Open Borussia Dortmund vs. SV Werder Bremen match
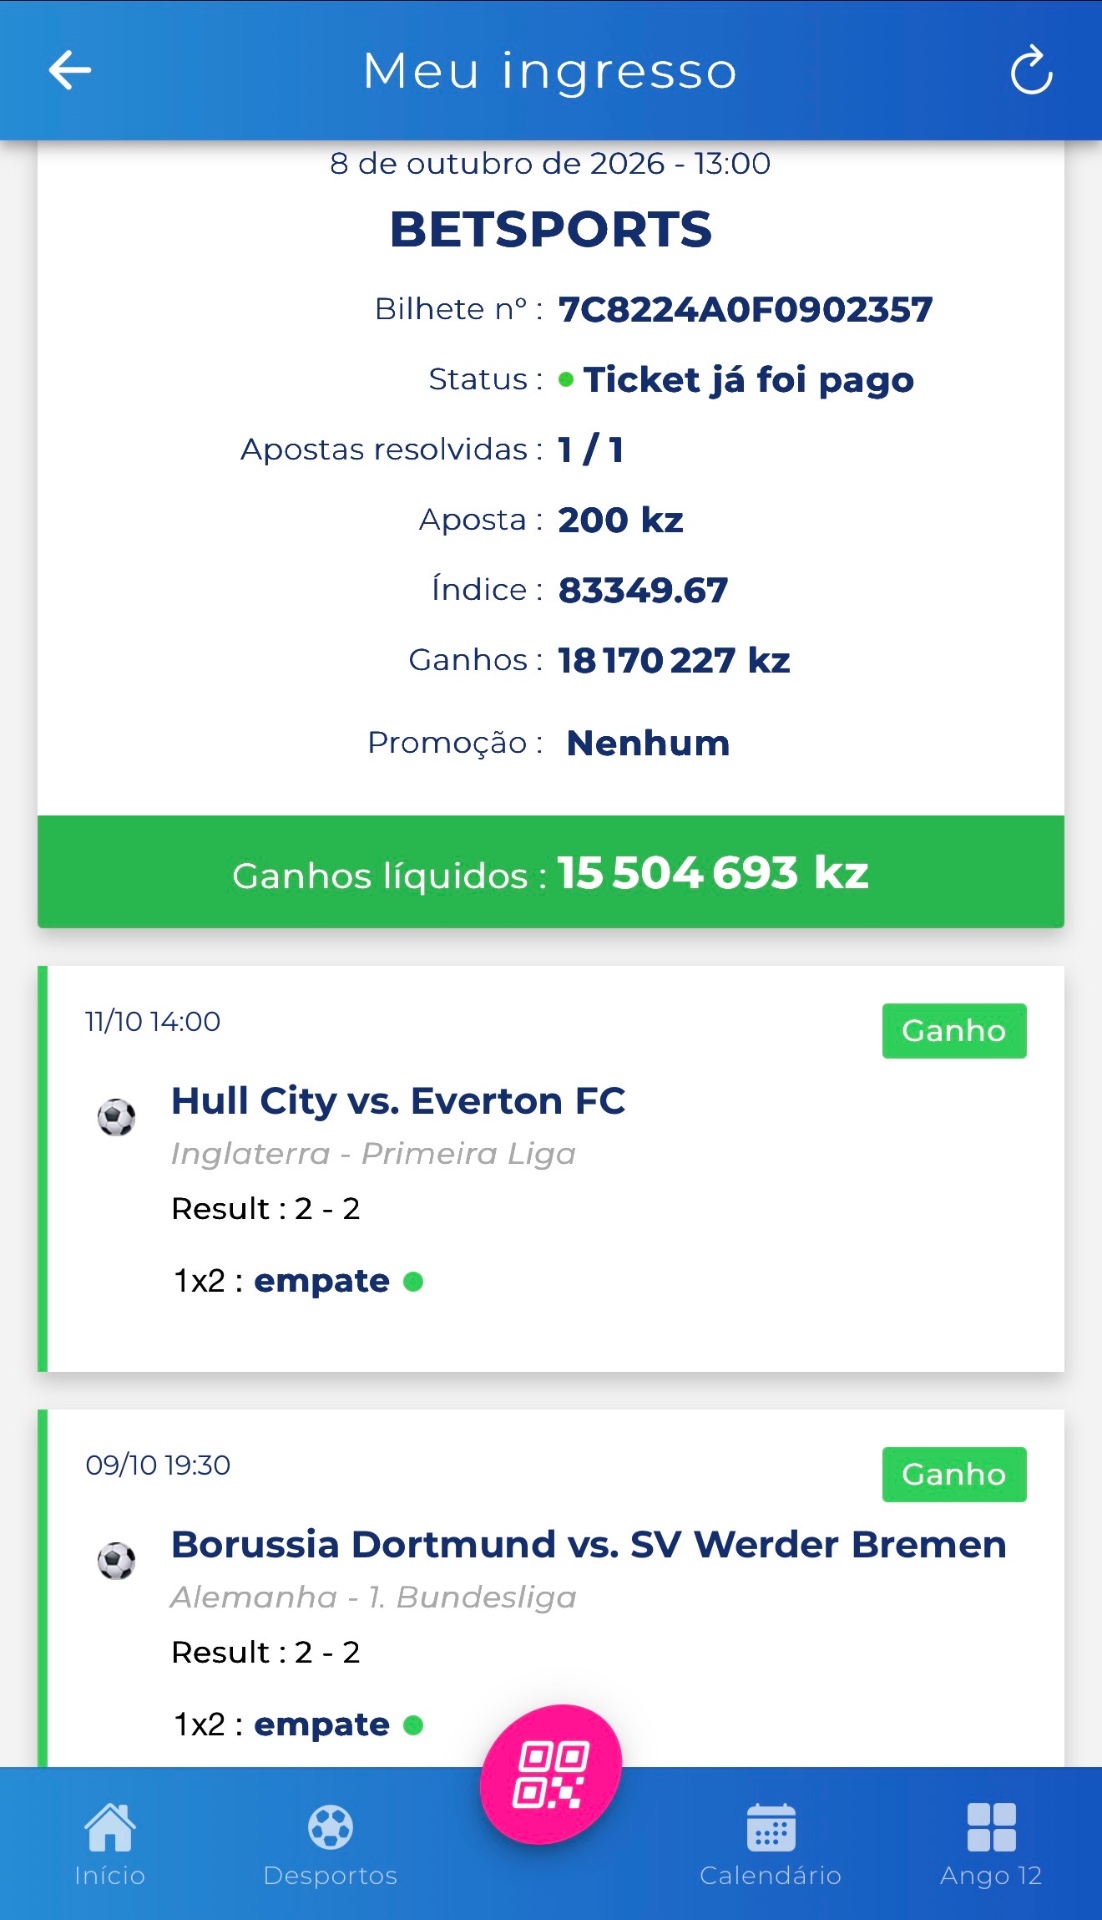 (x=588, y=1544)
